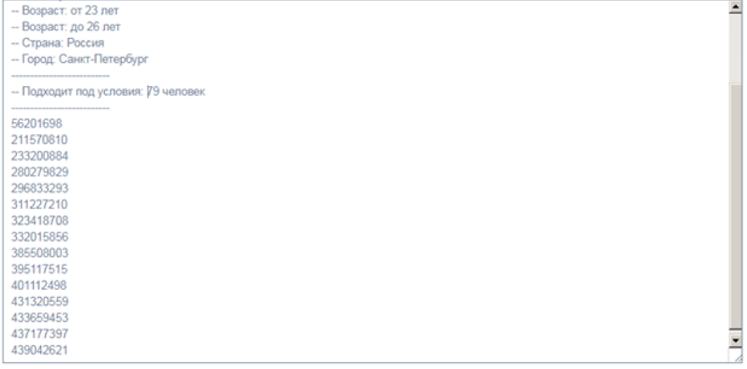Click the vertical scrollbar thumb
747x369 pixels.
point(736,206)
